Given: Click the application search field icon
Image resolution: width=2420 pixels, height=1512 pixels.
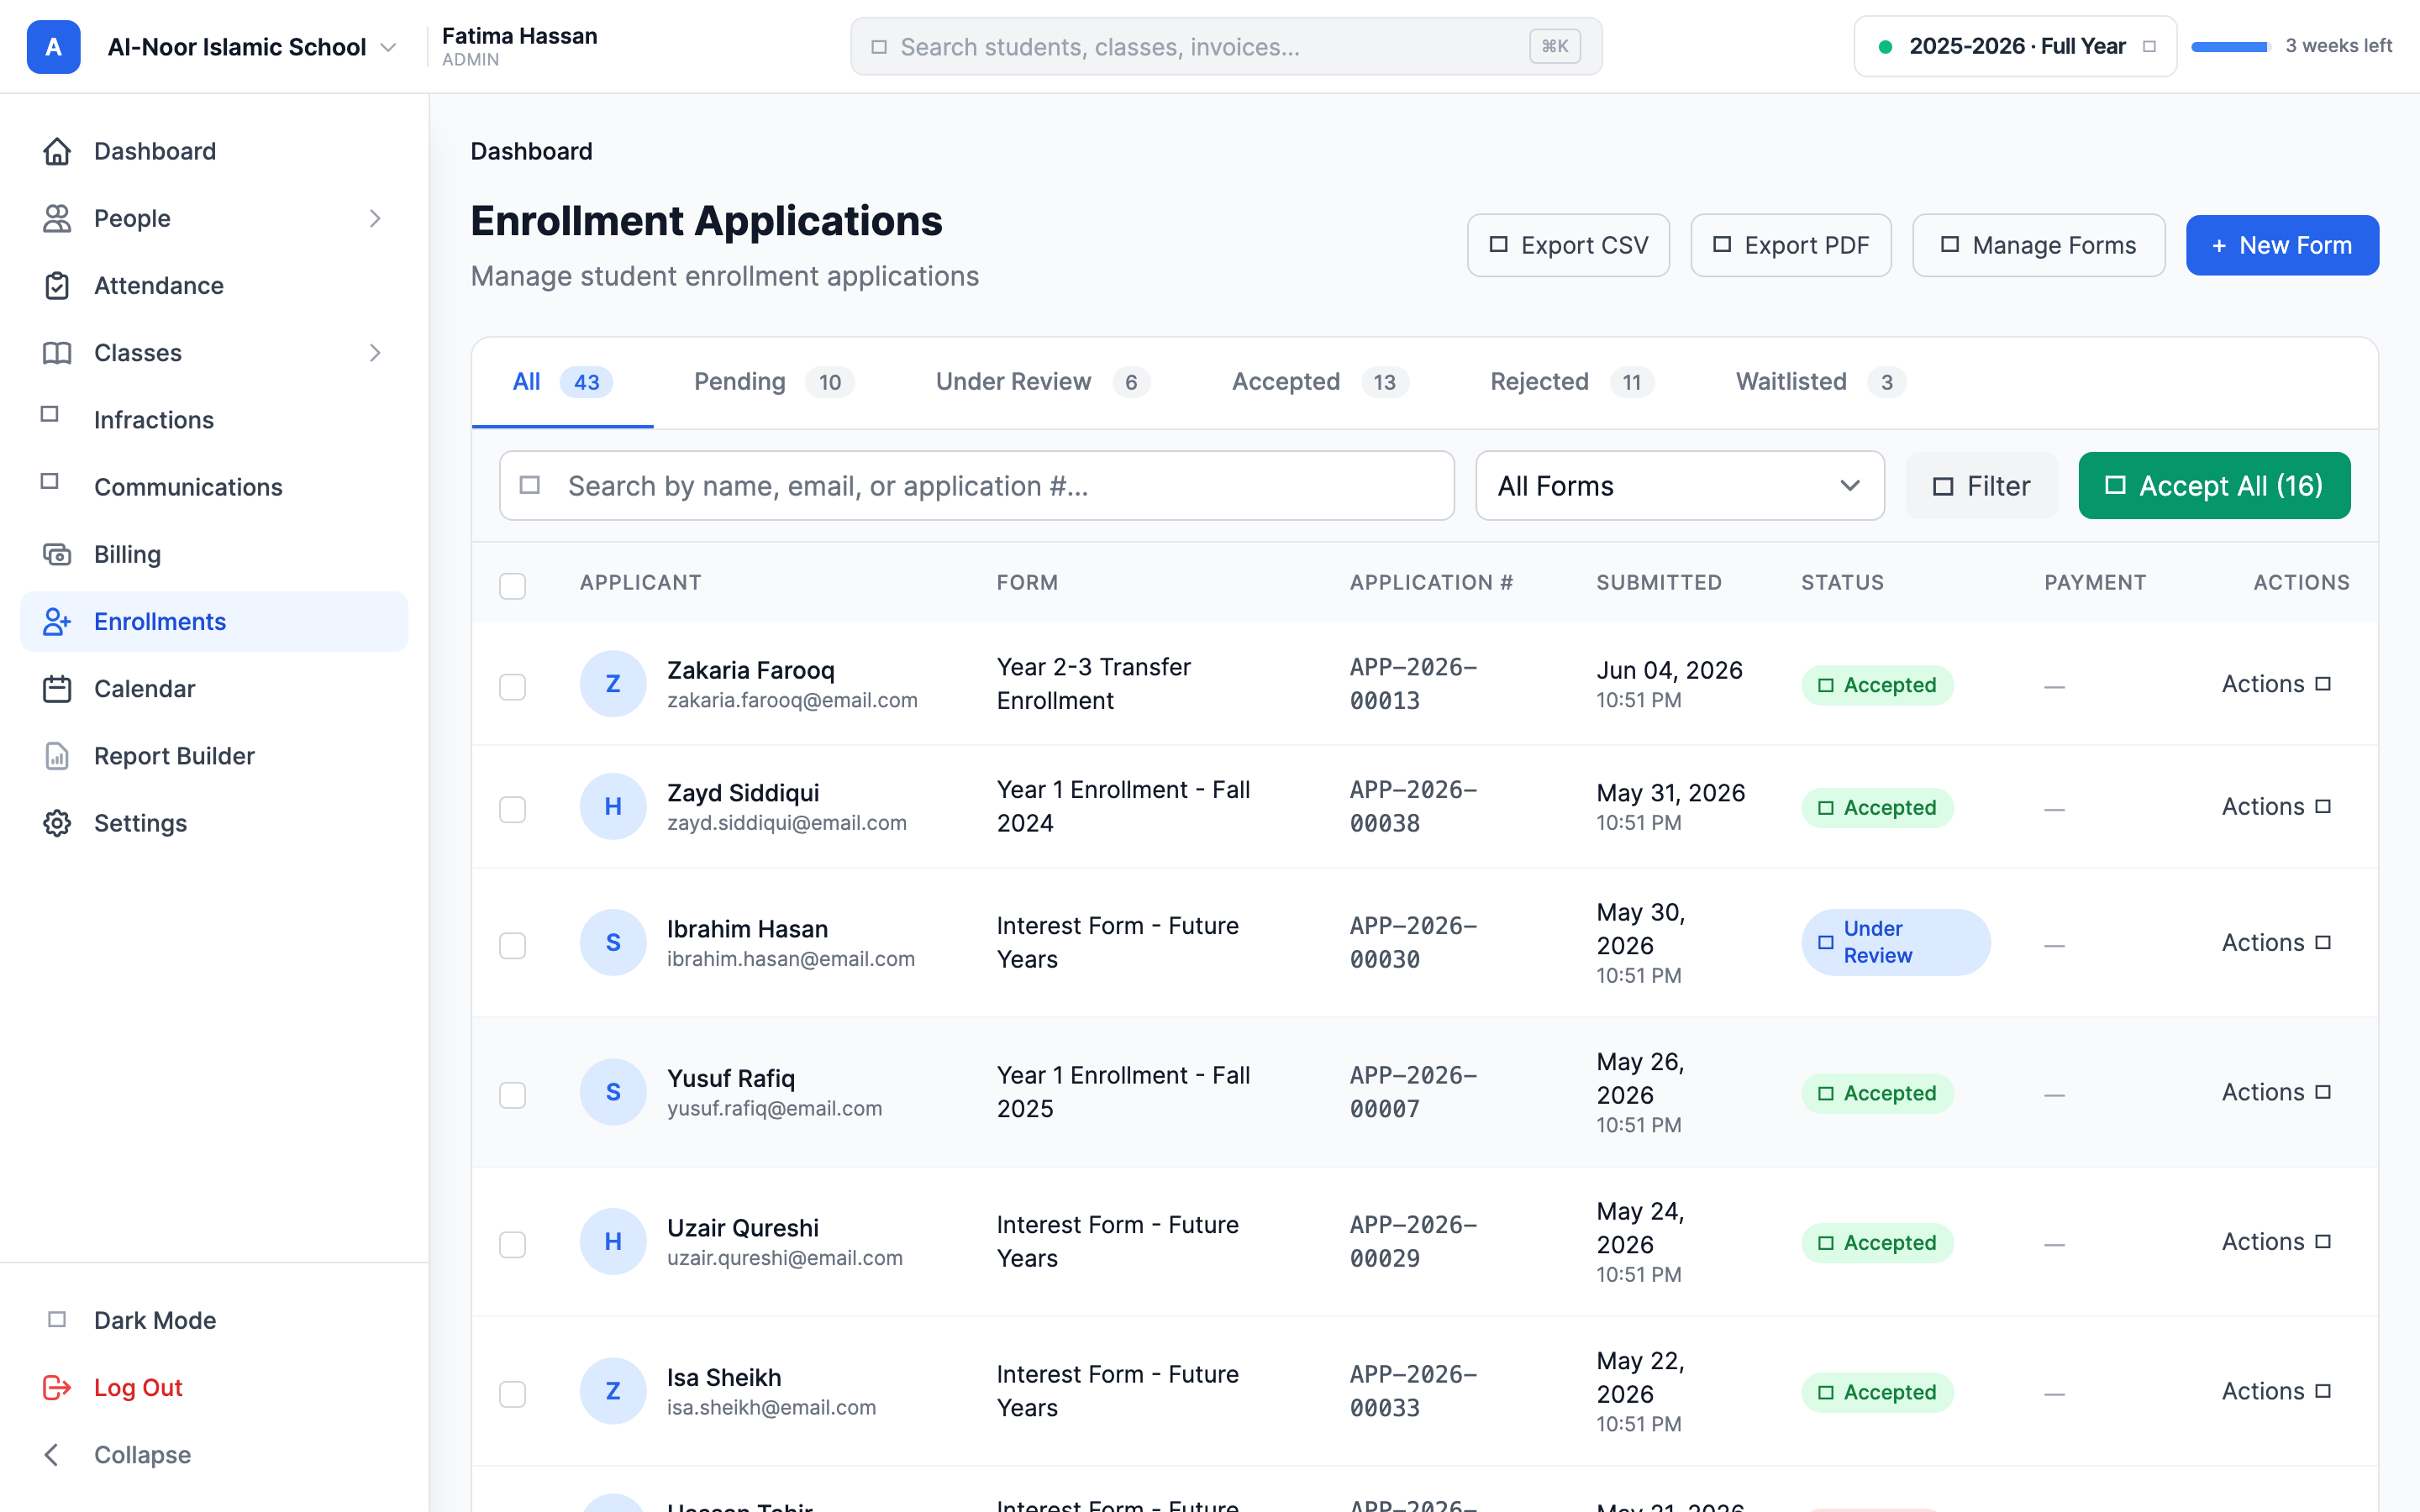Looking at the screenshot, I should [x=530, y=485].
